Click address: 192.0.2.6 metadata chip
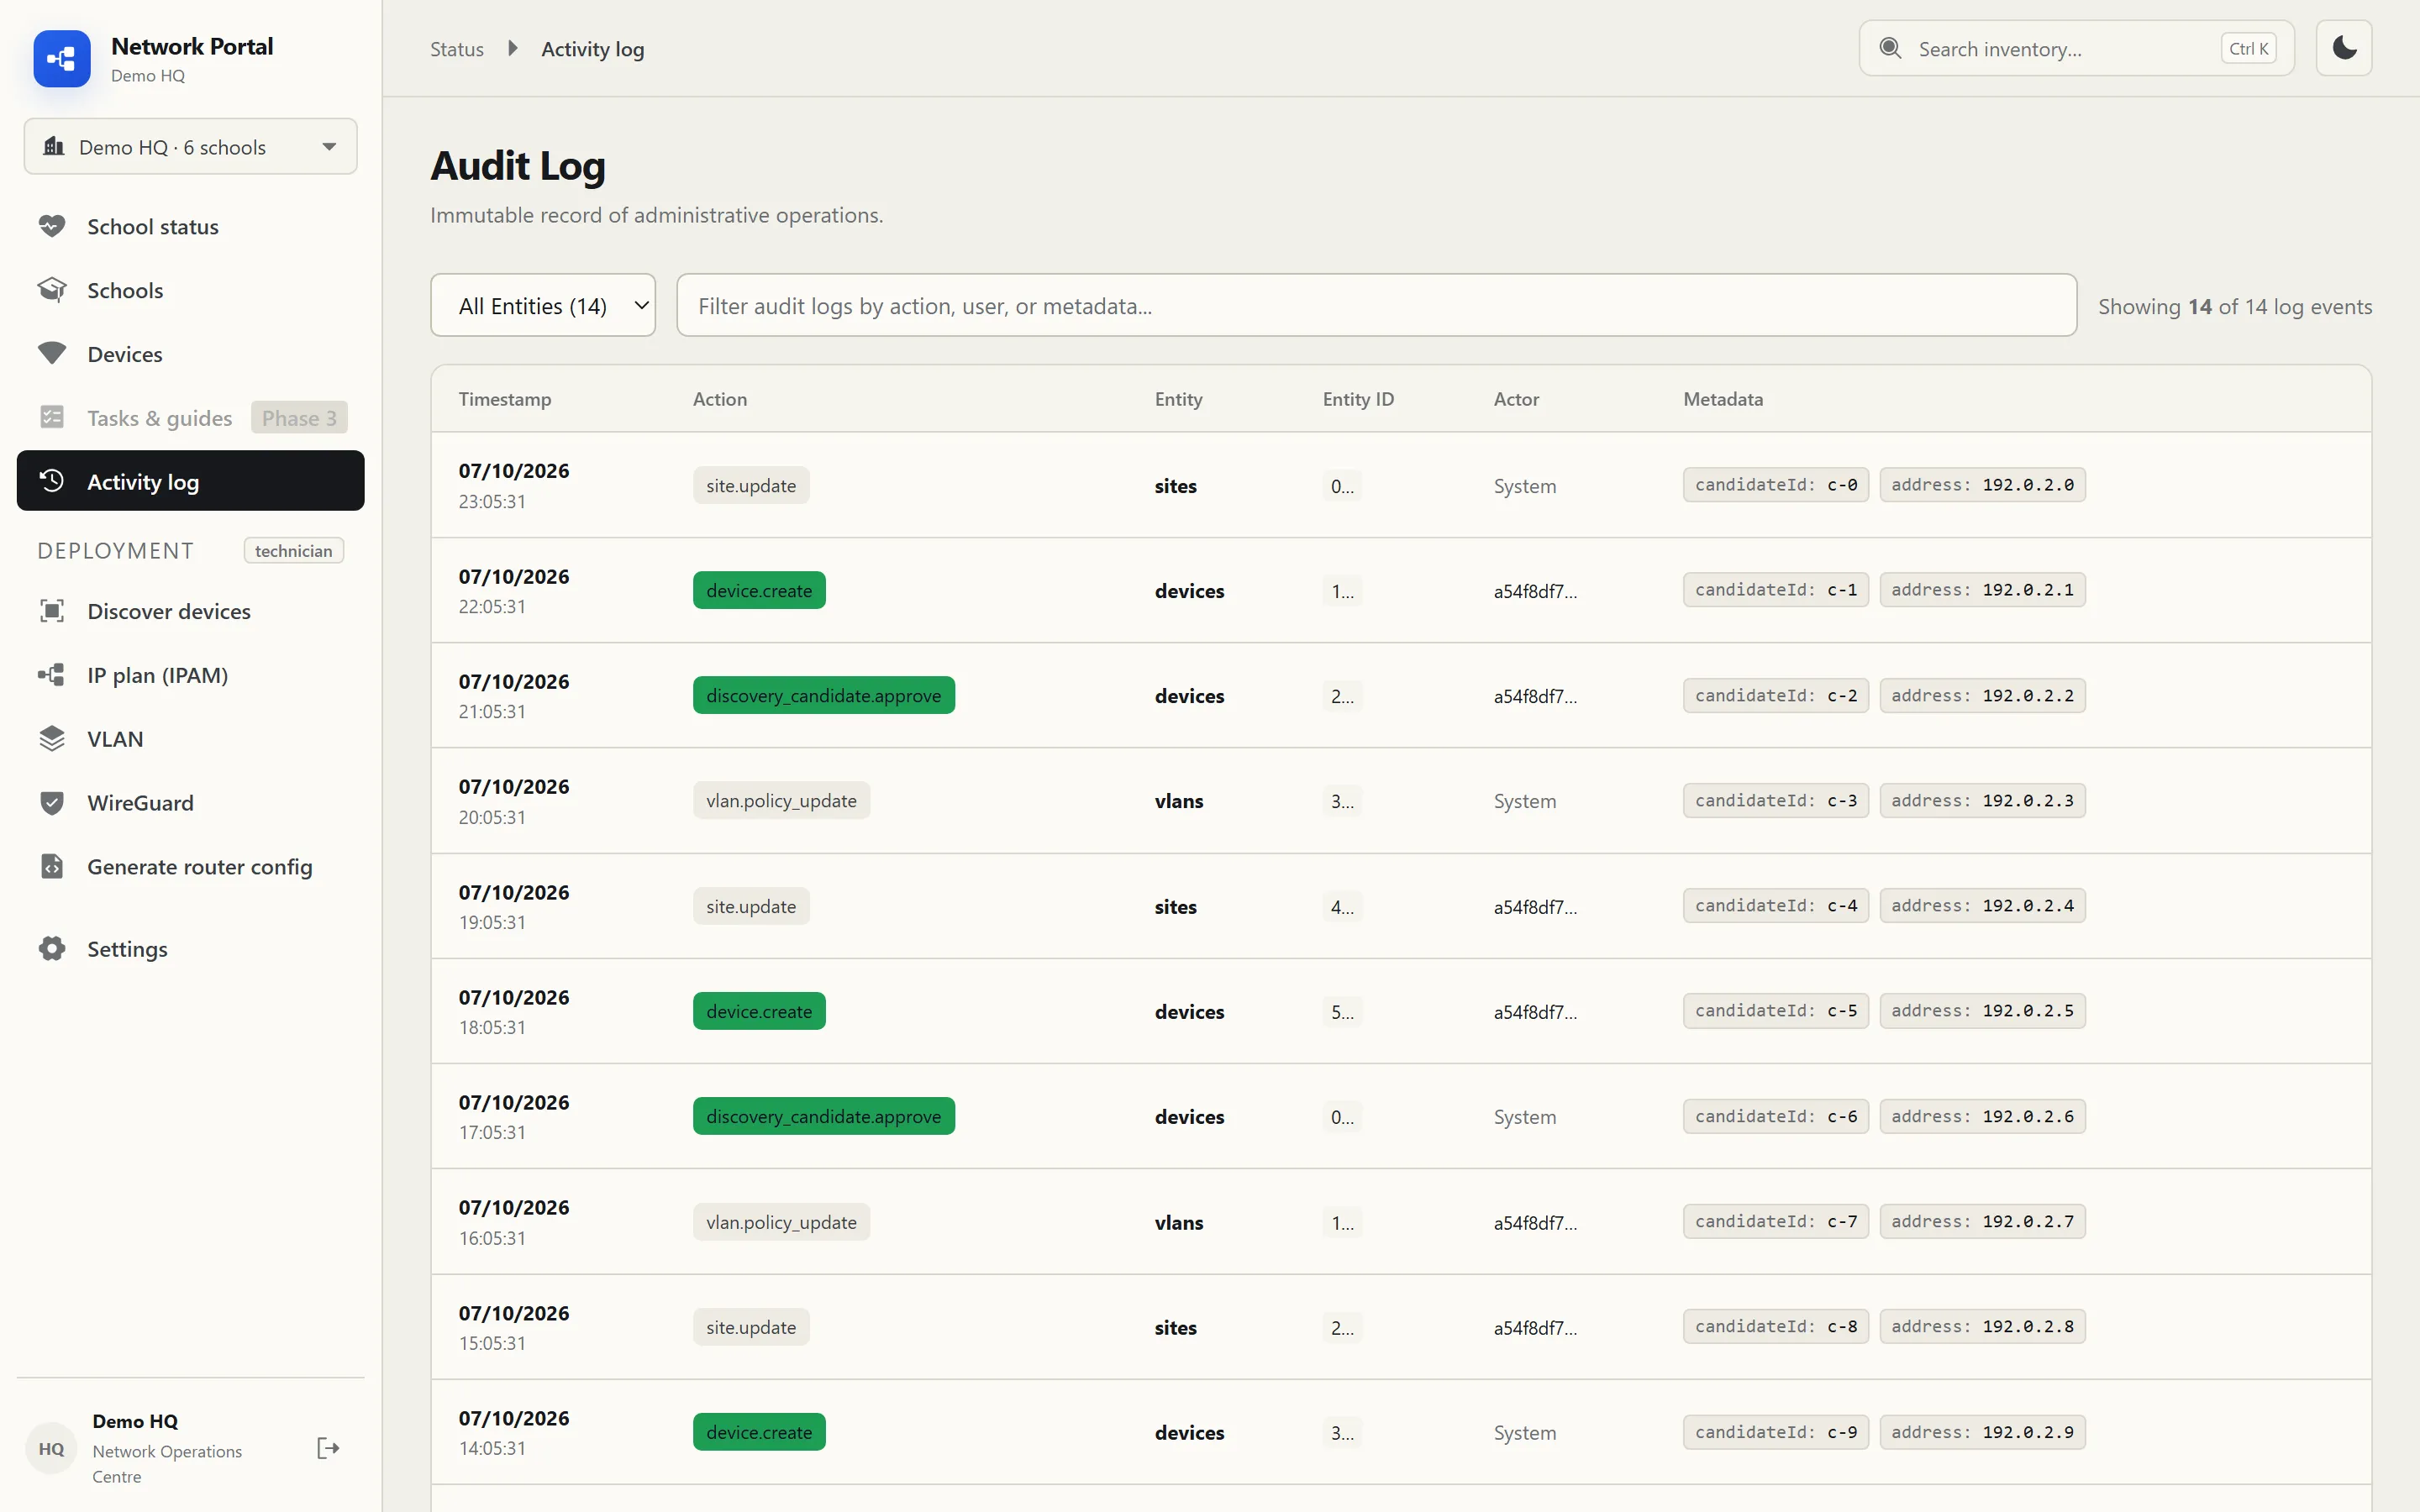 coord(1982,1117)
